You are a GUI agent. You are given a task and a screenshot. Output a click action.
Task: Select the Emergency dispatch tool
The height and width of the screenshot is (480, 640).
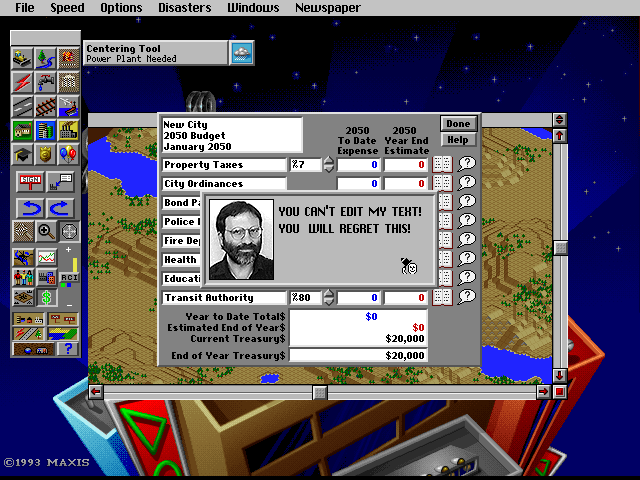tap(69, 59)
